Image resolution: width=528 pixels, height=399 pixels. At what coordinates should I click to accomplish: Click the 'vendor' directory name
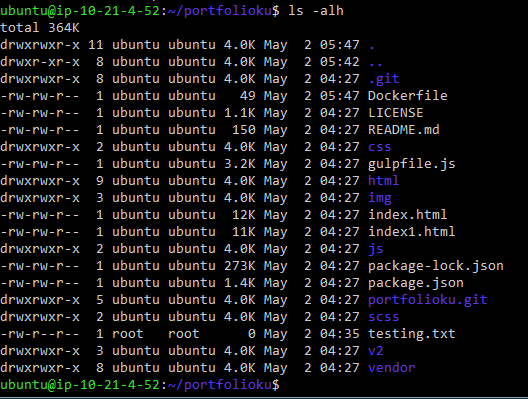392,368
